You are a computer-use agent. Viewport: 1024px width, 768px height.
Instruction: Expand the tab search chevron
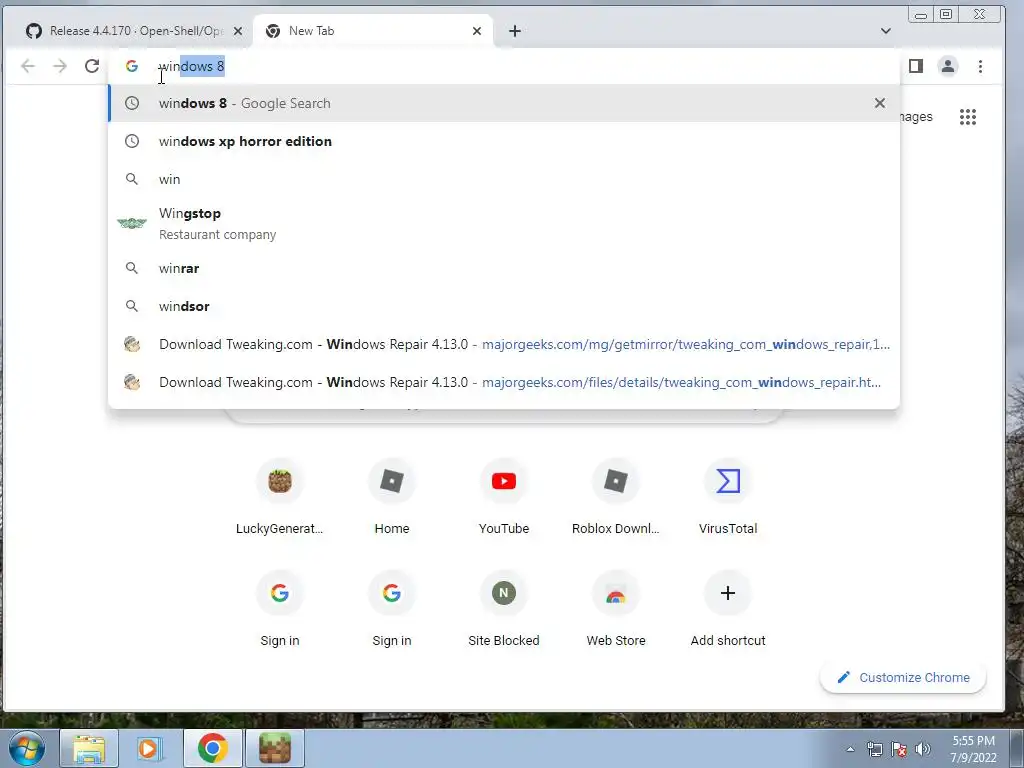(x=886, y=31)
